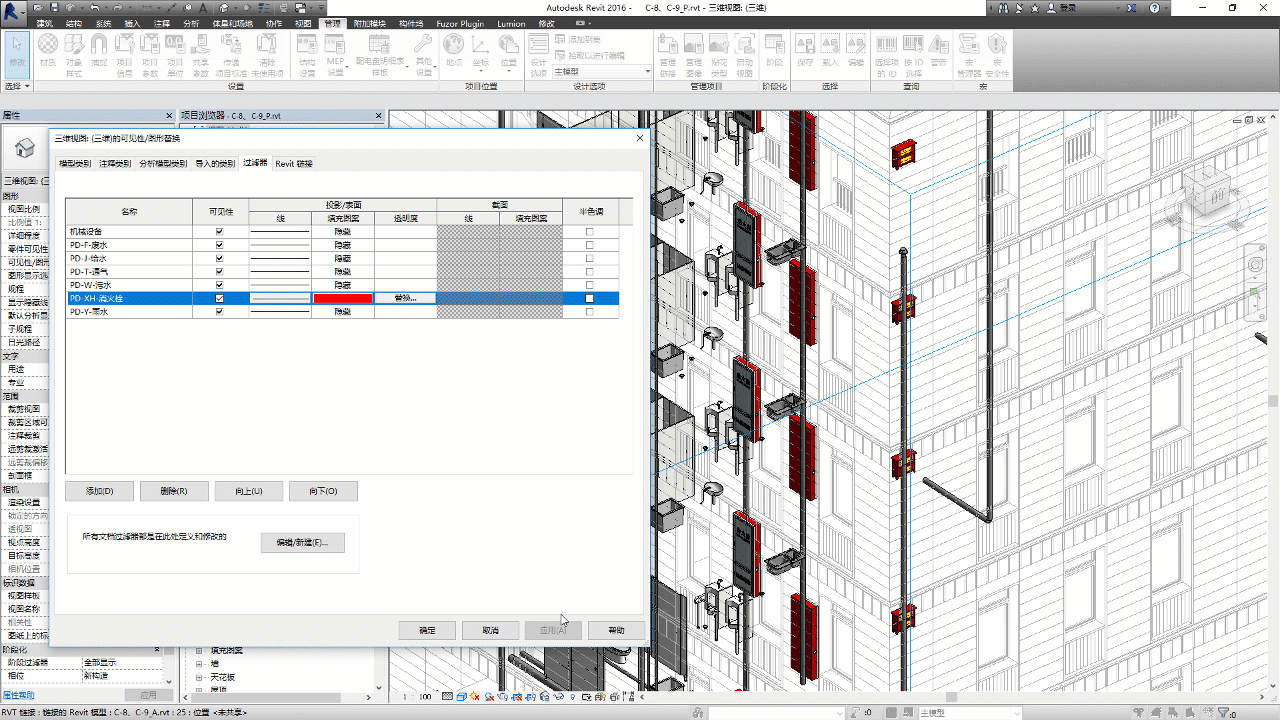Click the navigation wheel icon in 3D view
Screen dimensions: 1280x720
1254,263
